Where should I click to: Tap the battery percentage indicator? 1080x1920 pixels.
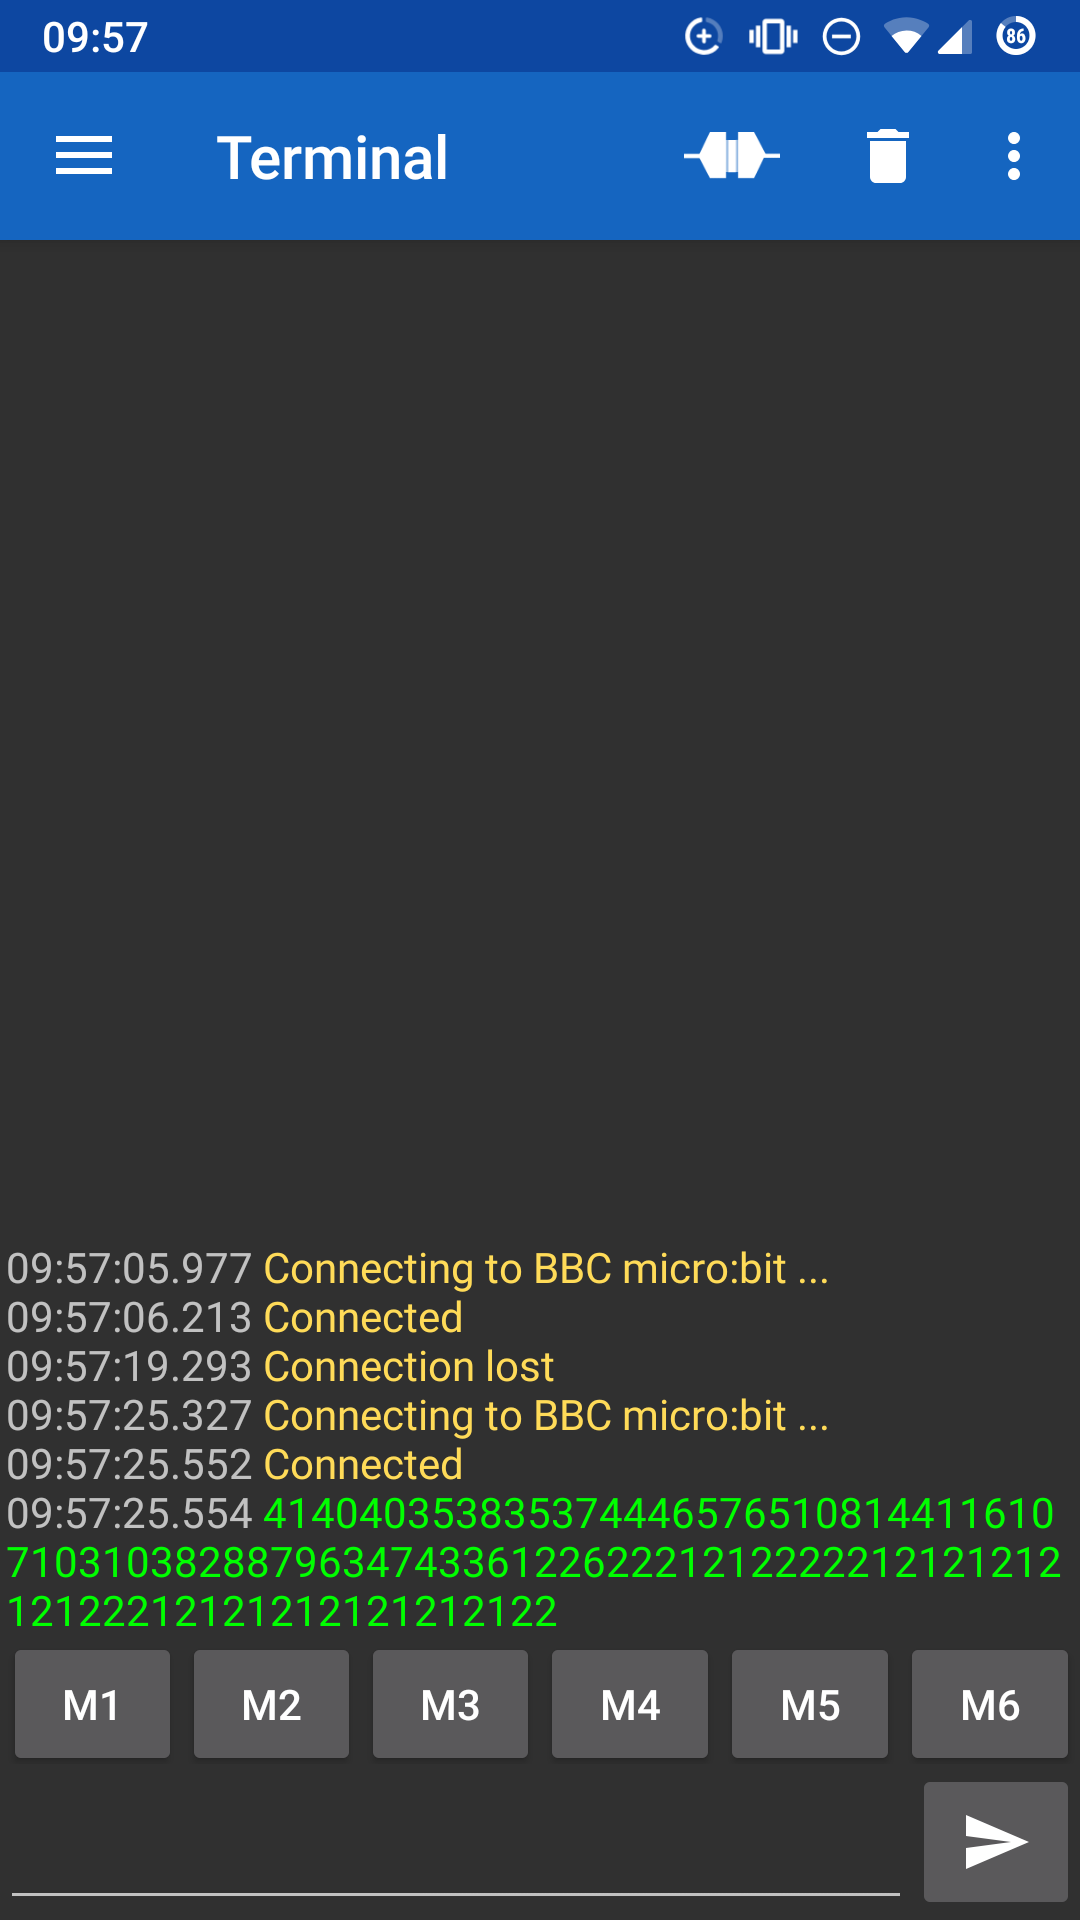1016,36
